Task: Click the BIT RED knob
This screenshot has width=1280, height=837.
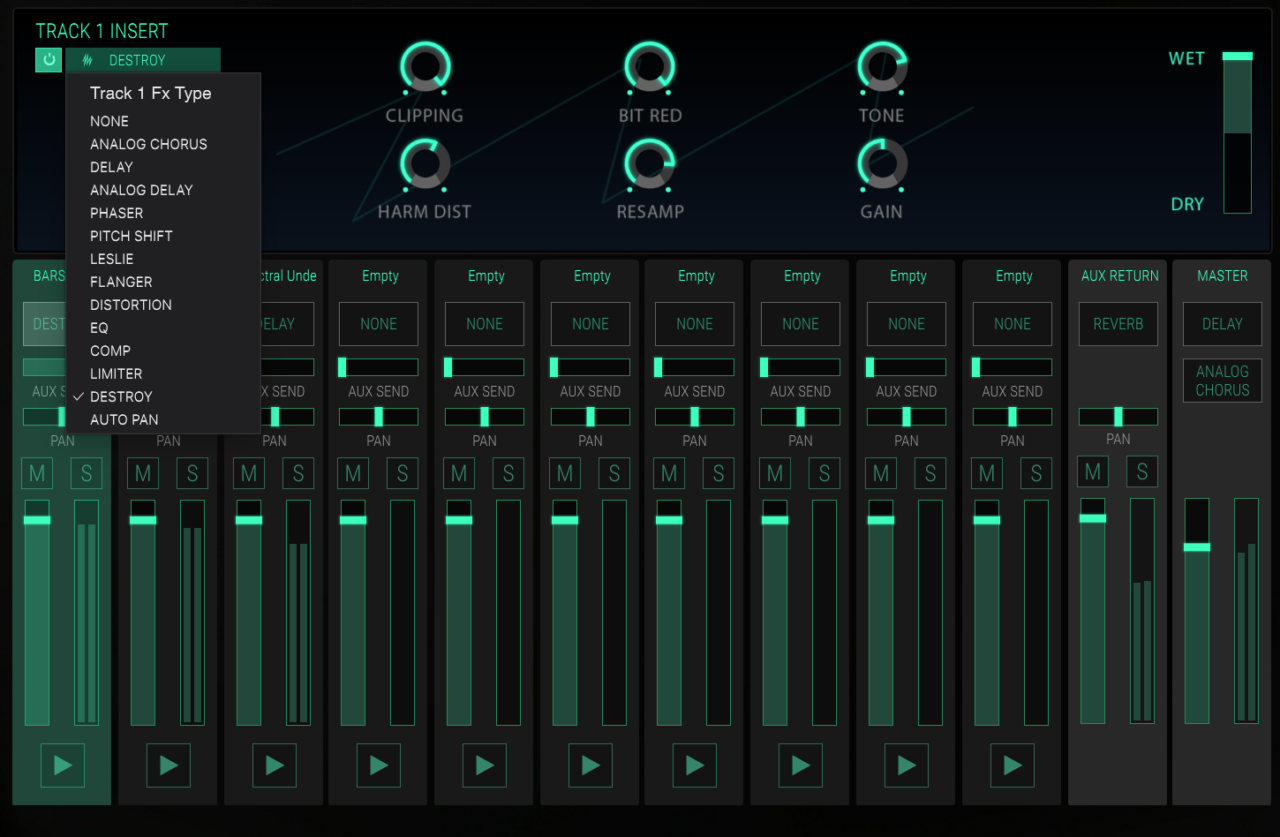Action: pyautogui.click(x=650, y=68)
